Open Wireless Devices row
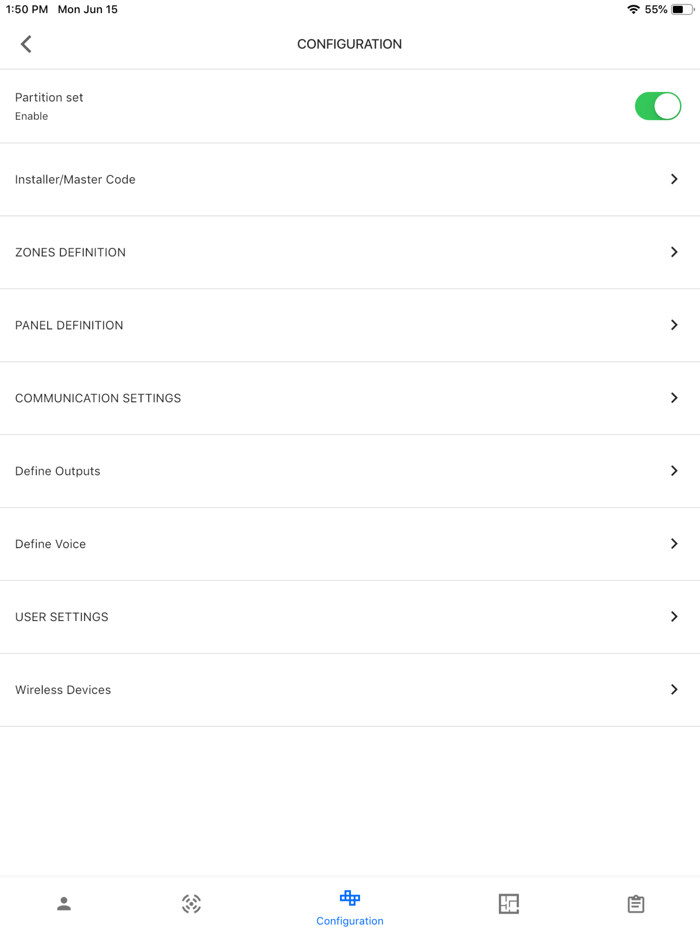Viewport: 700px width, 934px height. tap(63, 690)
